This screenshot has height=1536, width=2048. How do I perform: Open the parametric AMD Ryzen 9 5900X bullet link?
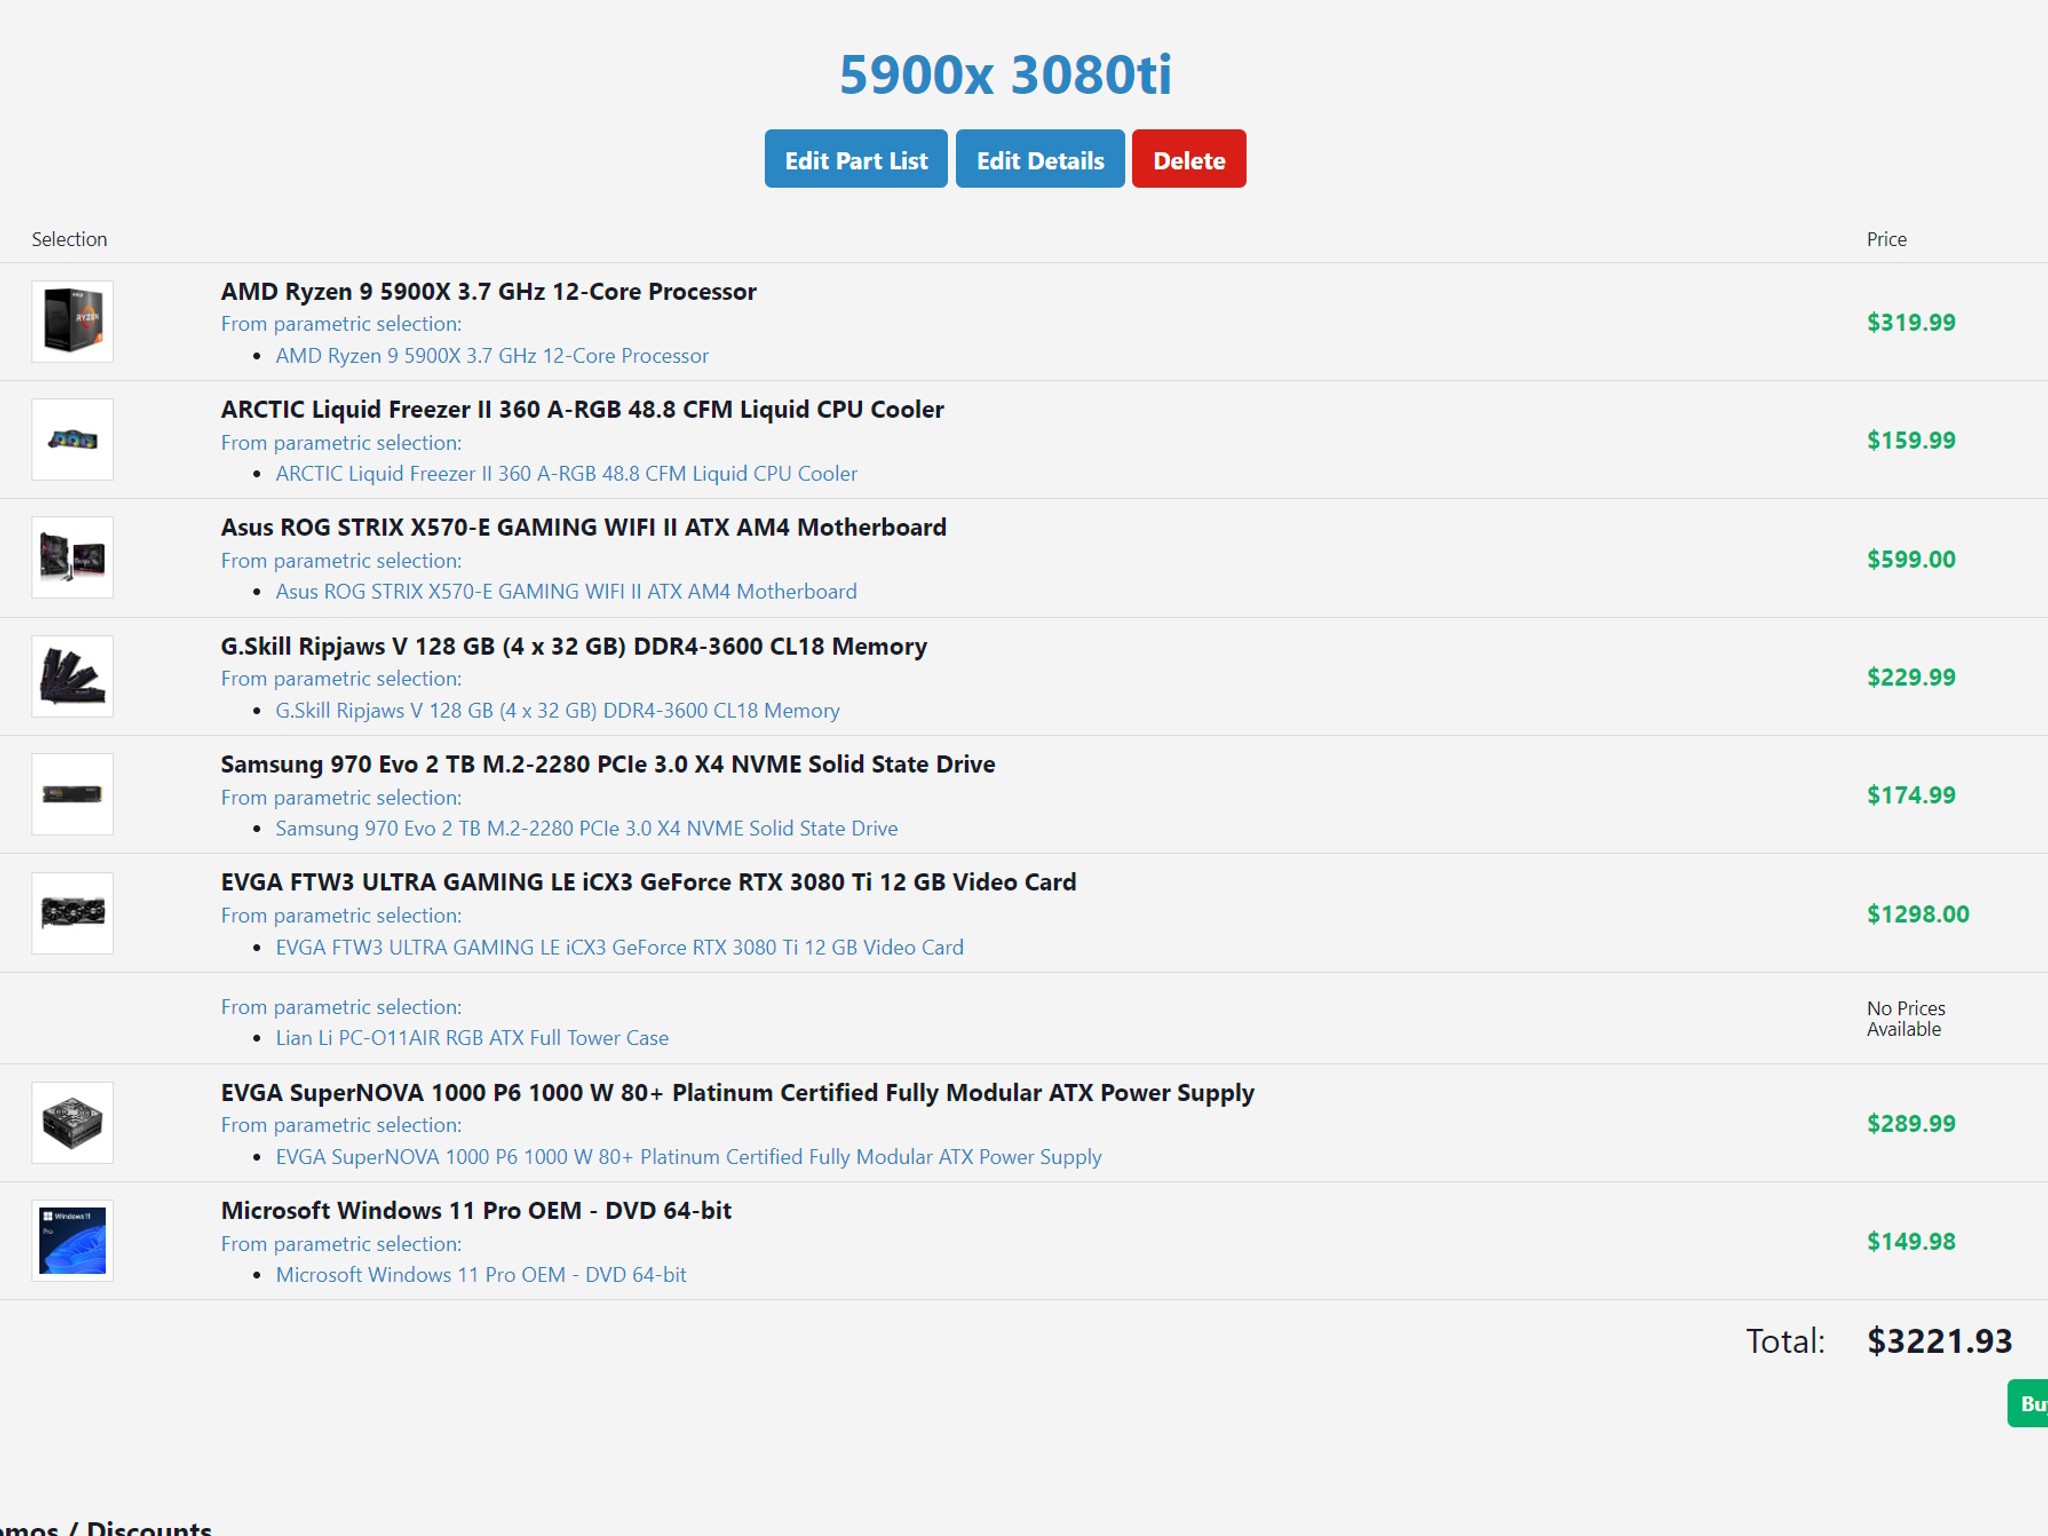[x=492, y=355]
